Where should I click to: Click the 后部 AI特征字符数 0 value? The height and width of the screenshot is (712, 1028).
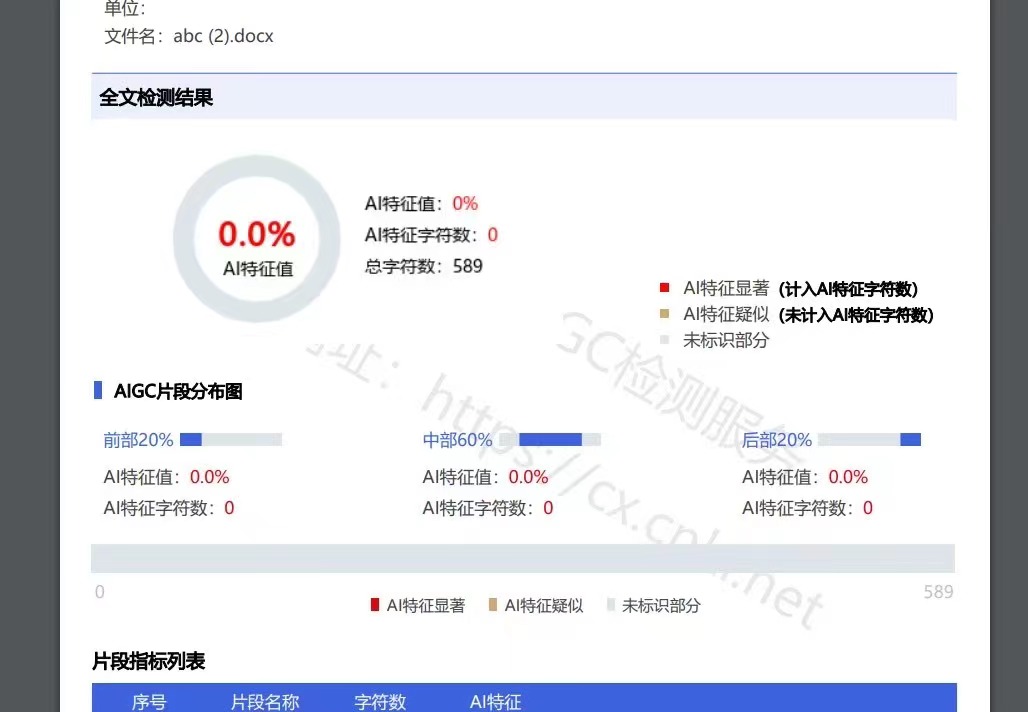(x=867, y=508)
